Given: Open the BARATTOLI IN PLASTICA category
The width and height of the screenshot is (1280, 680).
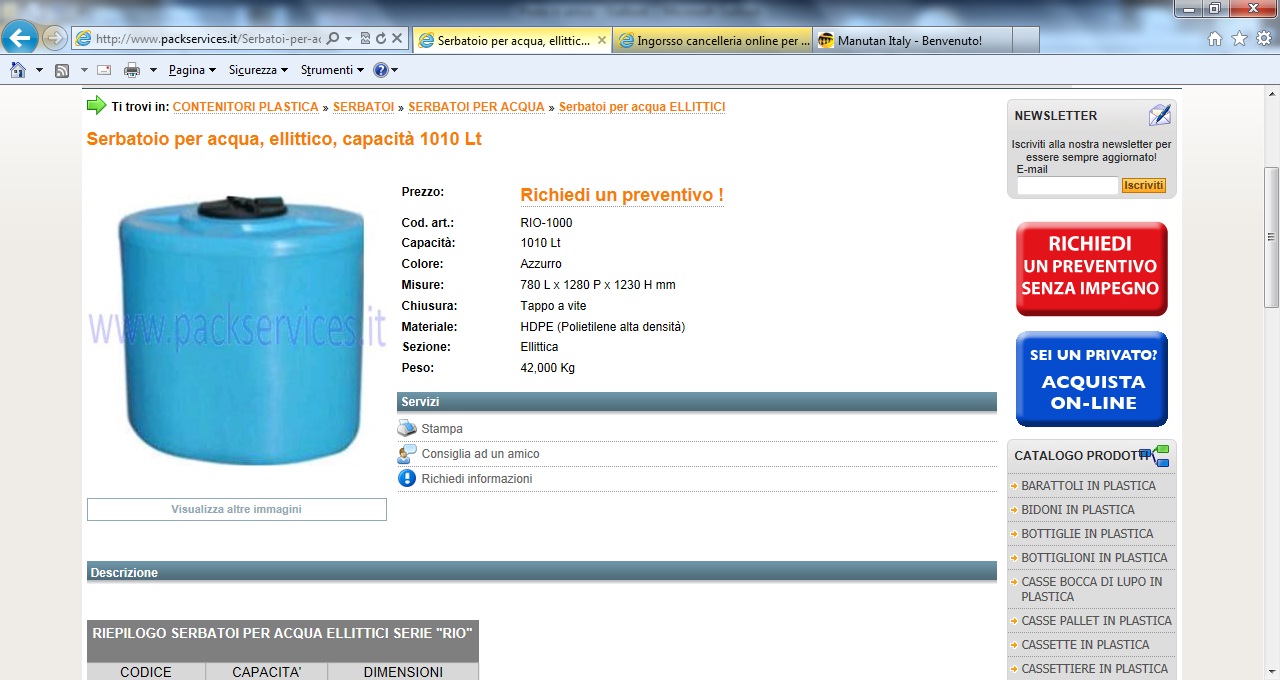Looking at the screenshot, I should 1088,486.
